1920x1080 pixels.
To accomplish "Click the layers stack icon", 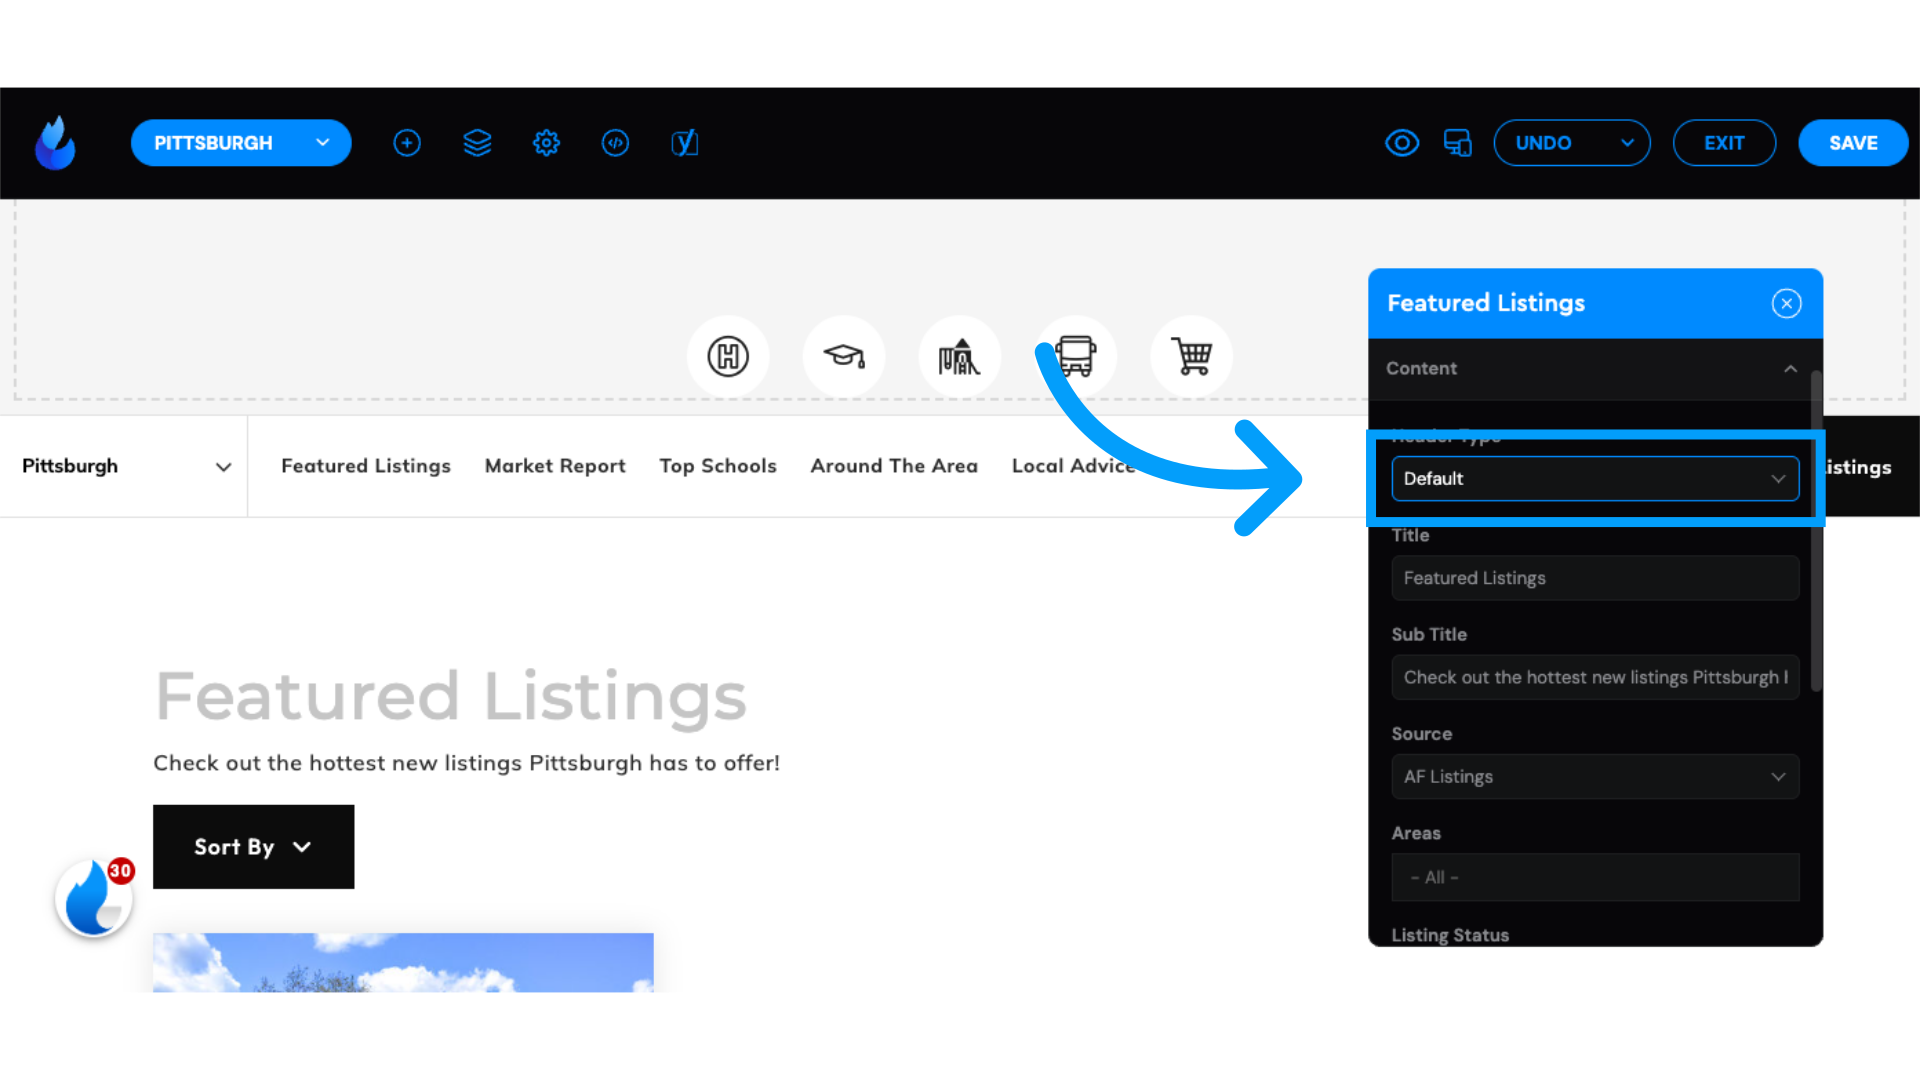I will point(476,142).
